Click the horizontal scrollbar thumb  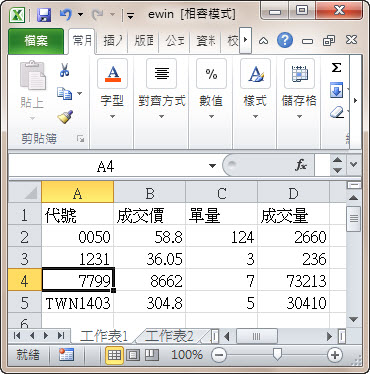(x=257, y=336)
